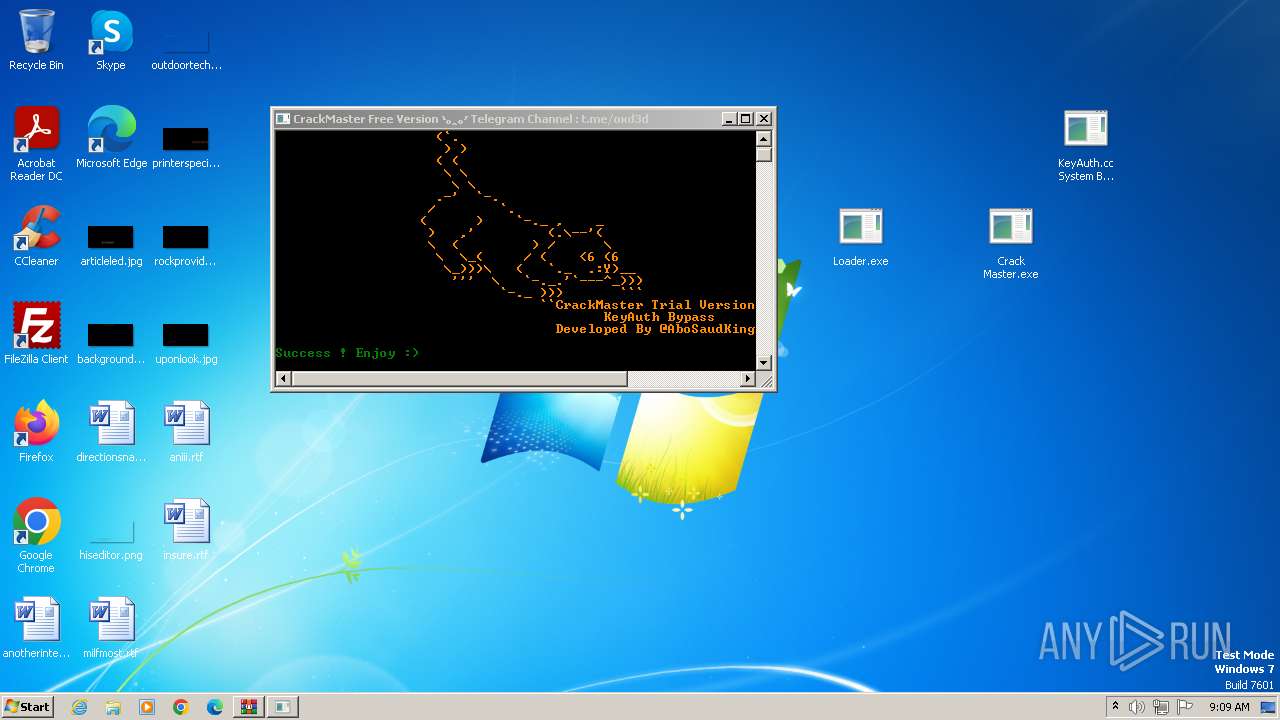Select the printerspeci file icon
Viewport: 1280px width, 720px height.
point(186,145)
